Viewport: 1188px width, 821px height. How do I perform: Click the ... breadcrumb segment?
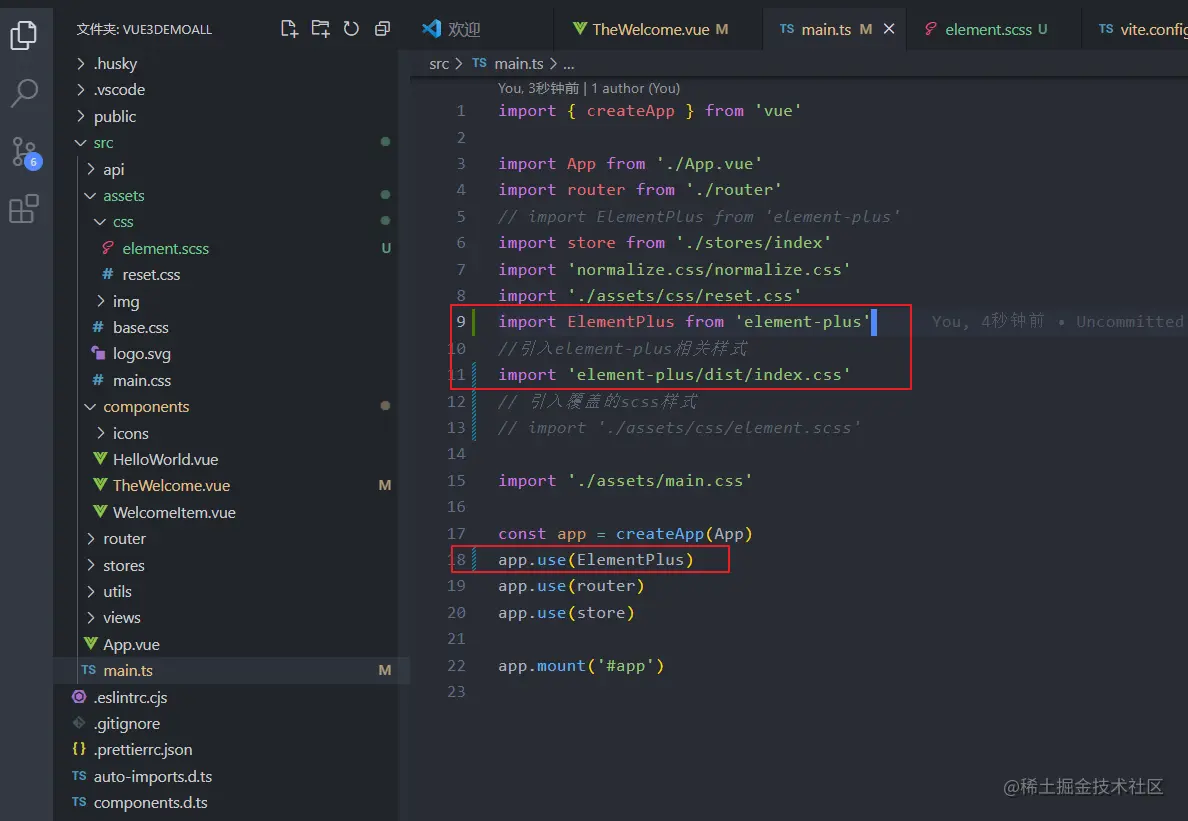[x=568, y=64]
